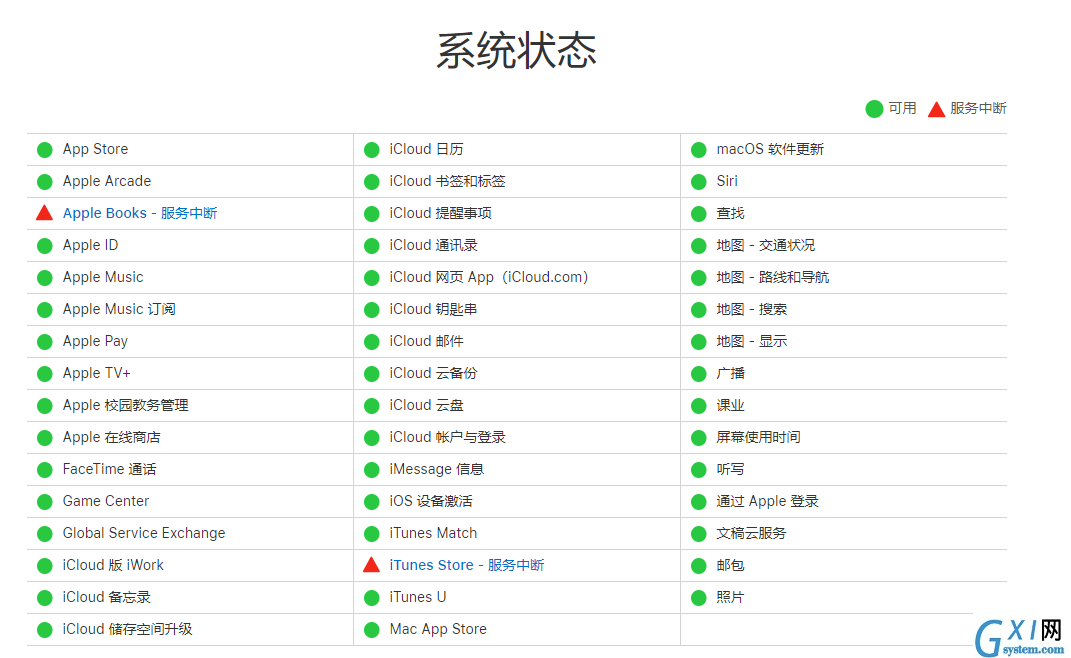Screen dimensions: 1071x658
Task: Click the status dot for 地图 - 搜索
Action: pyautogui.click(x=699, y=310)
